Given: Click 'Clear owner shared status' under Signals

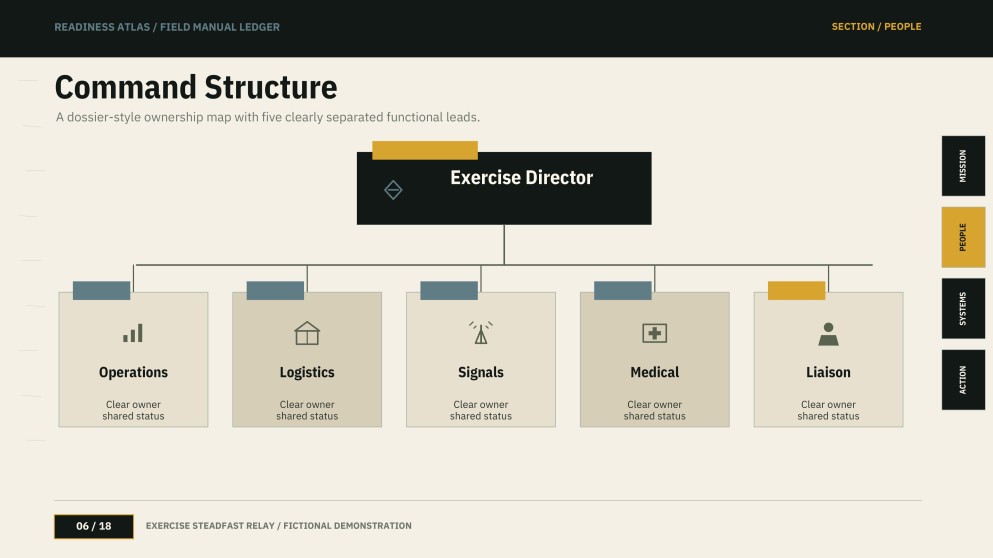Looking at the screenshot, I should tap(481, 410).
